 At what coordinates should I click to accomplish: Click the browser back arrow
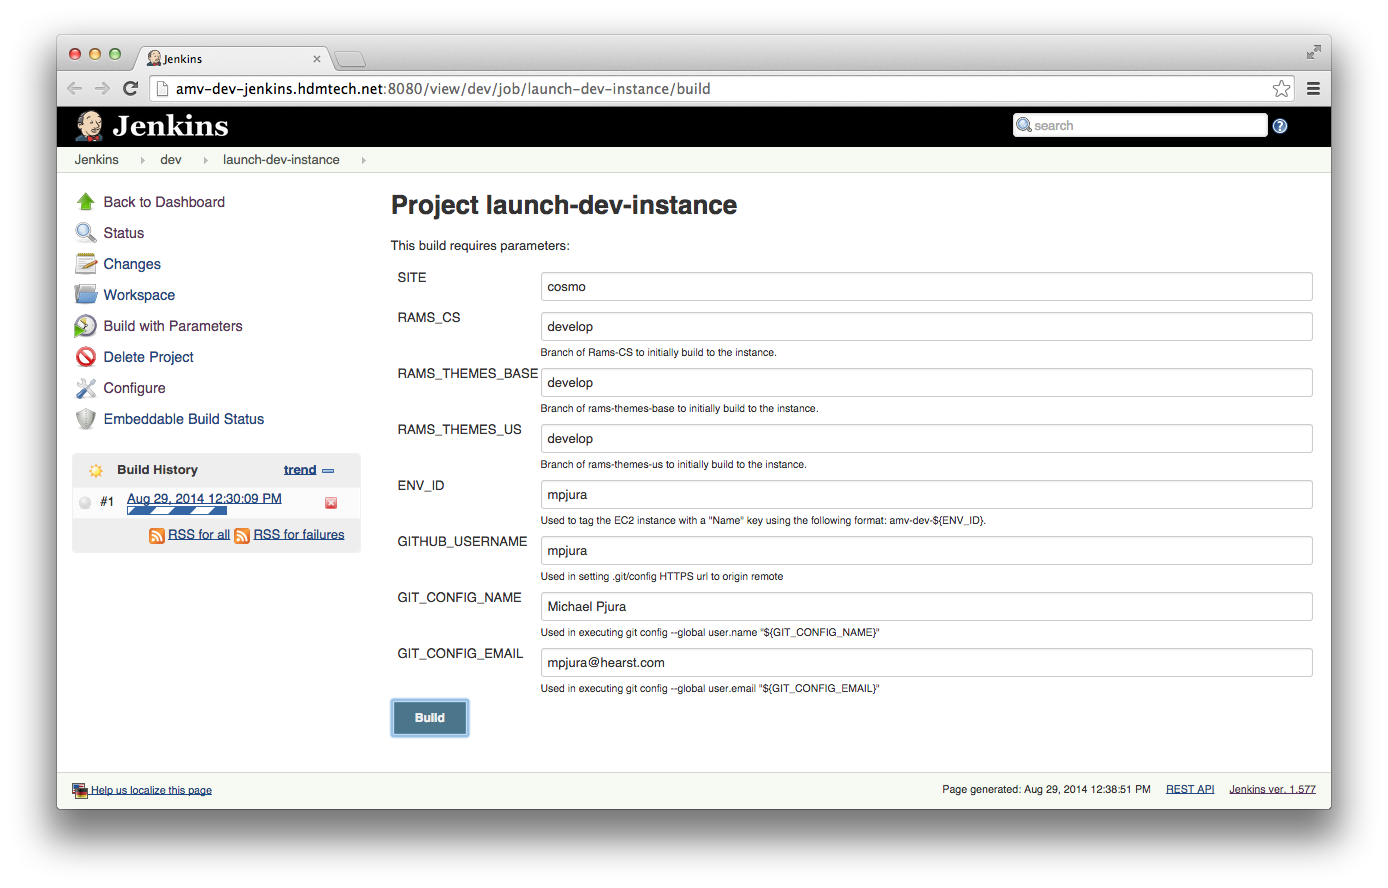point(74,88)
